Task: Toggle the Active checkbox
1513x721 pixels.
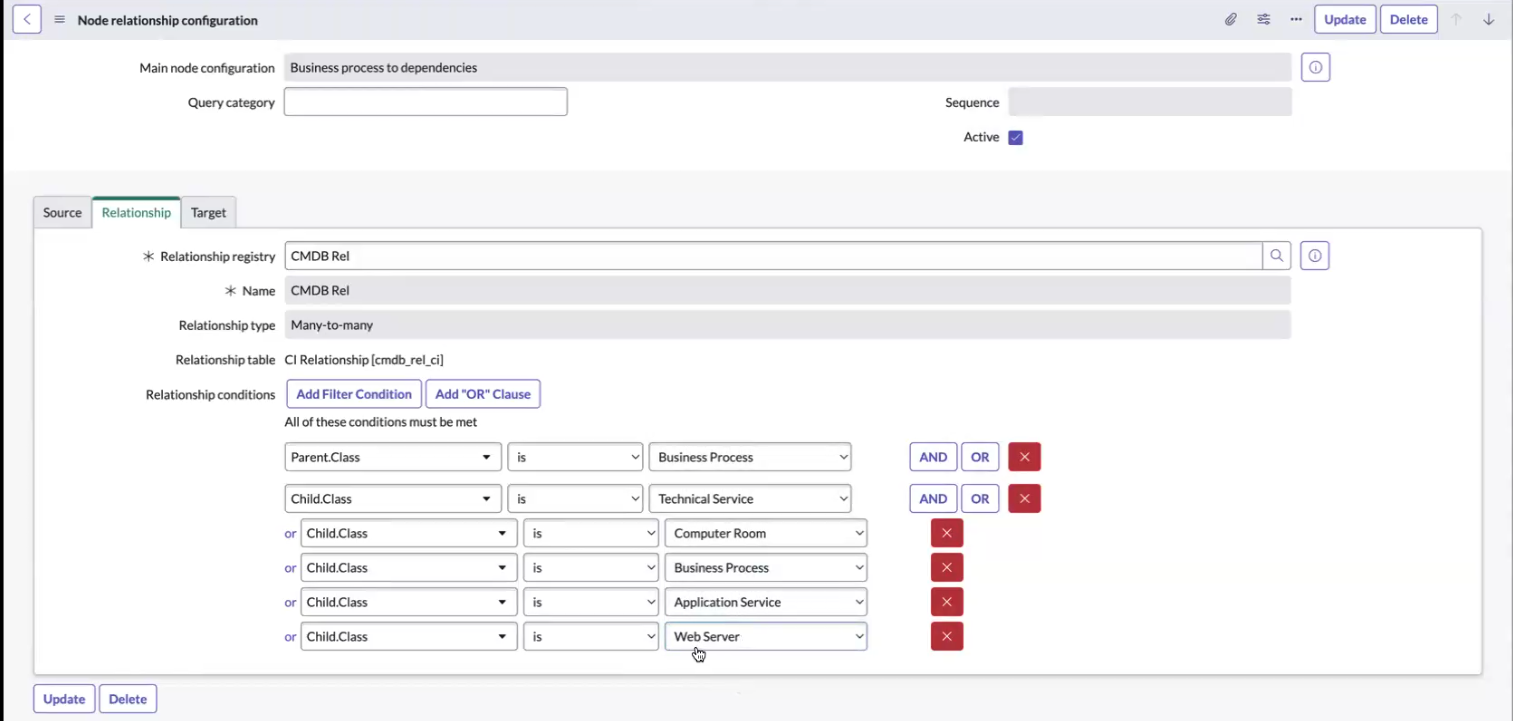Action: pyautogui.click(x=1016, y=137)
